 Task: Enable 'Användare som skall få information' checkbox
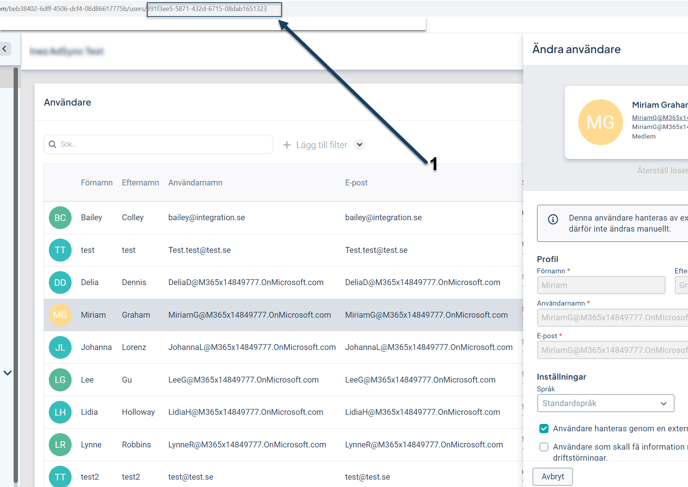(544, 447)
